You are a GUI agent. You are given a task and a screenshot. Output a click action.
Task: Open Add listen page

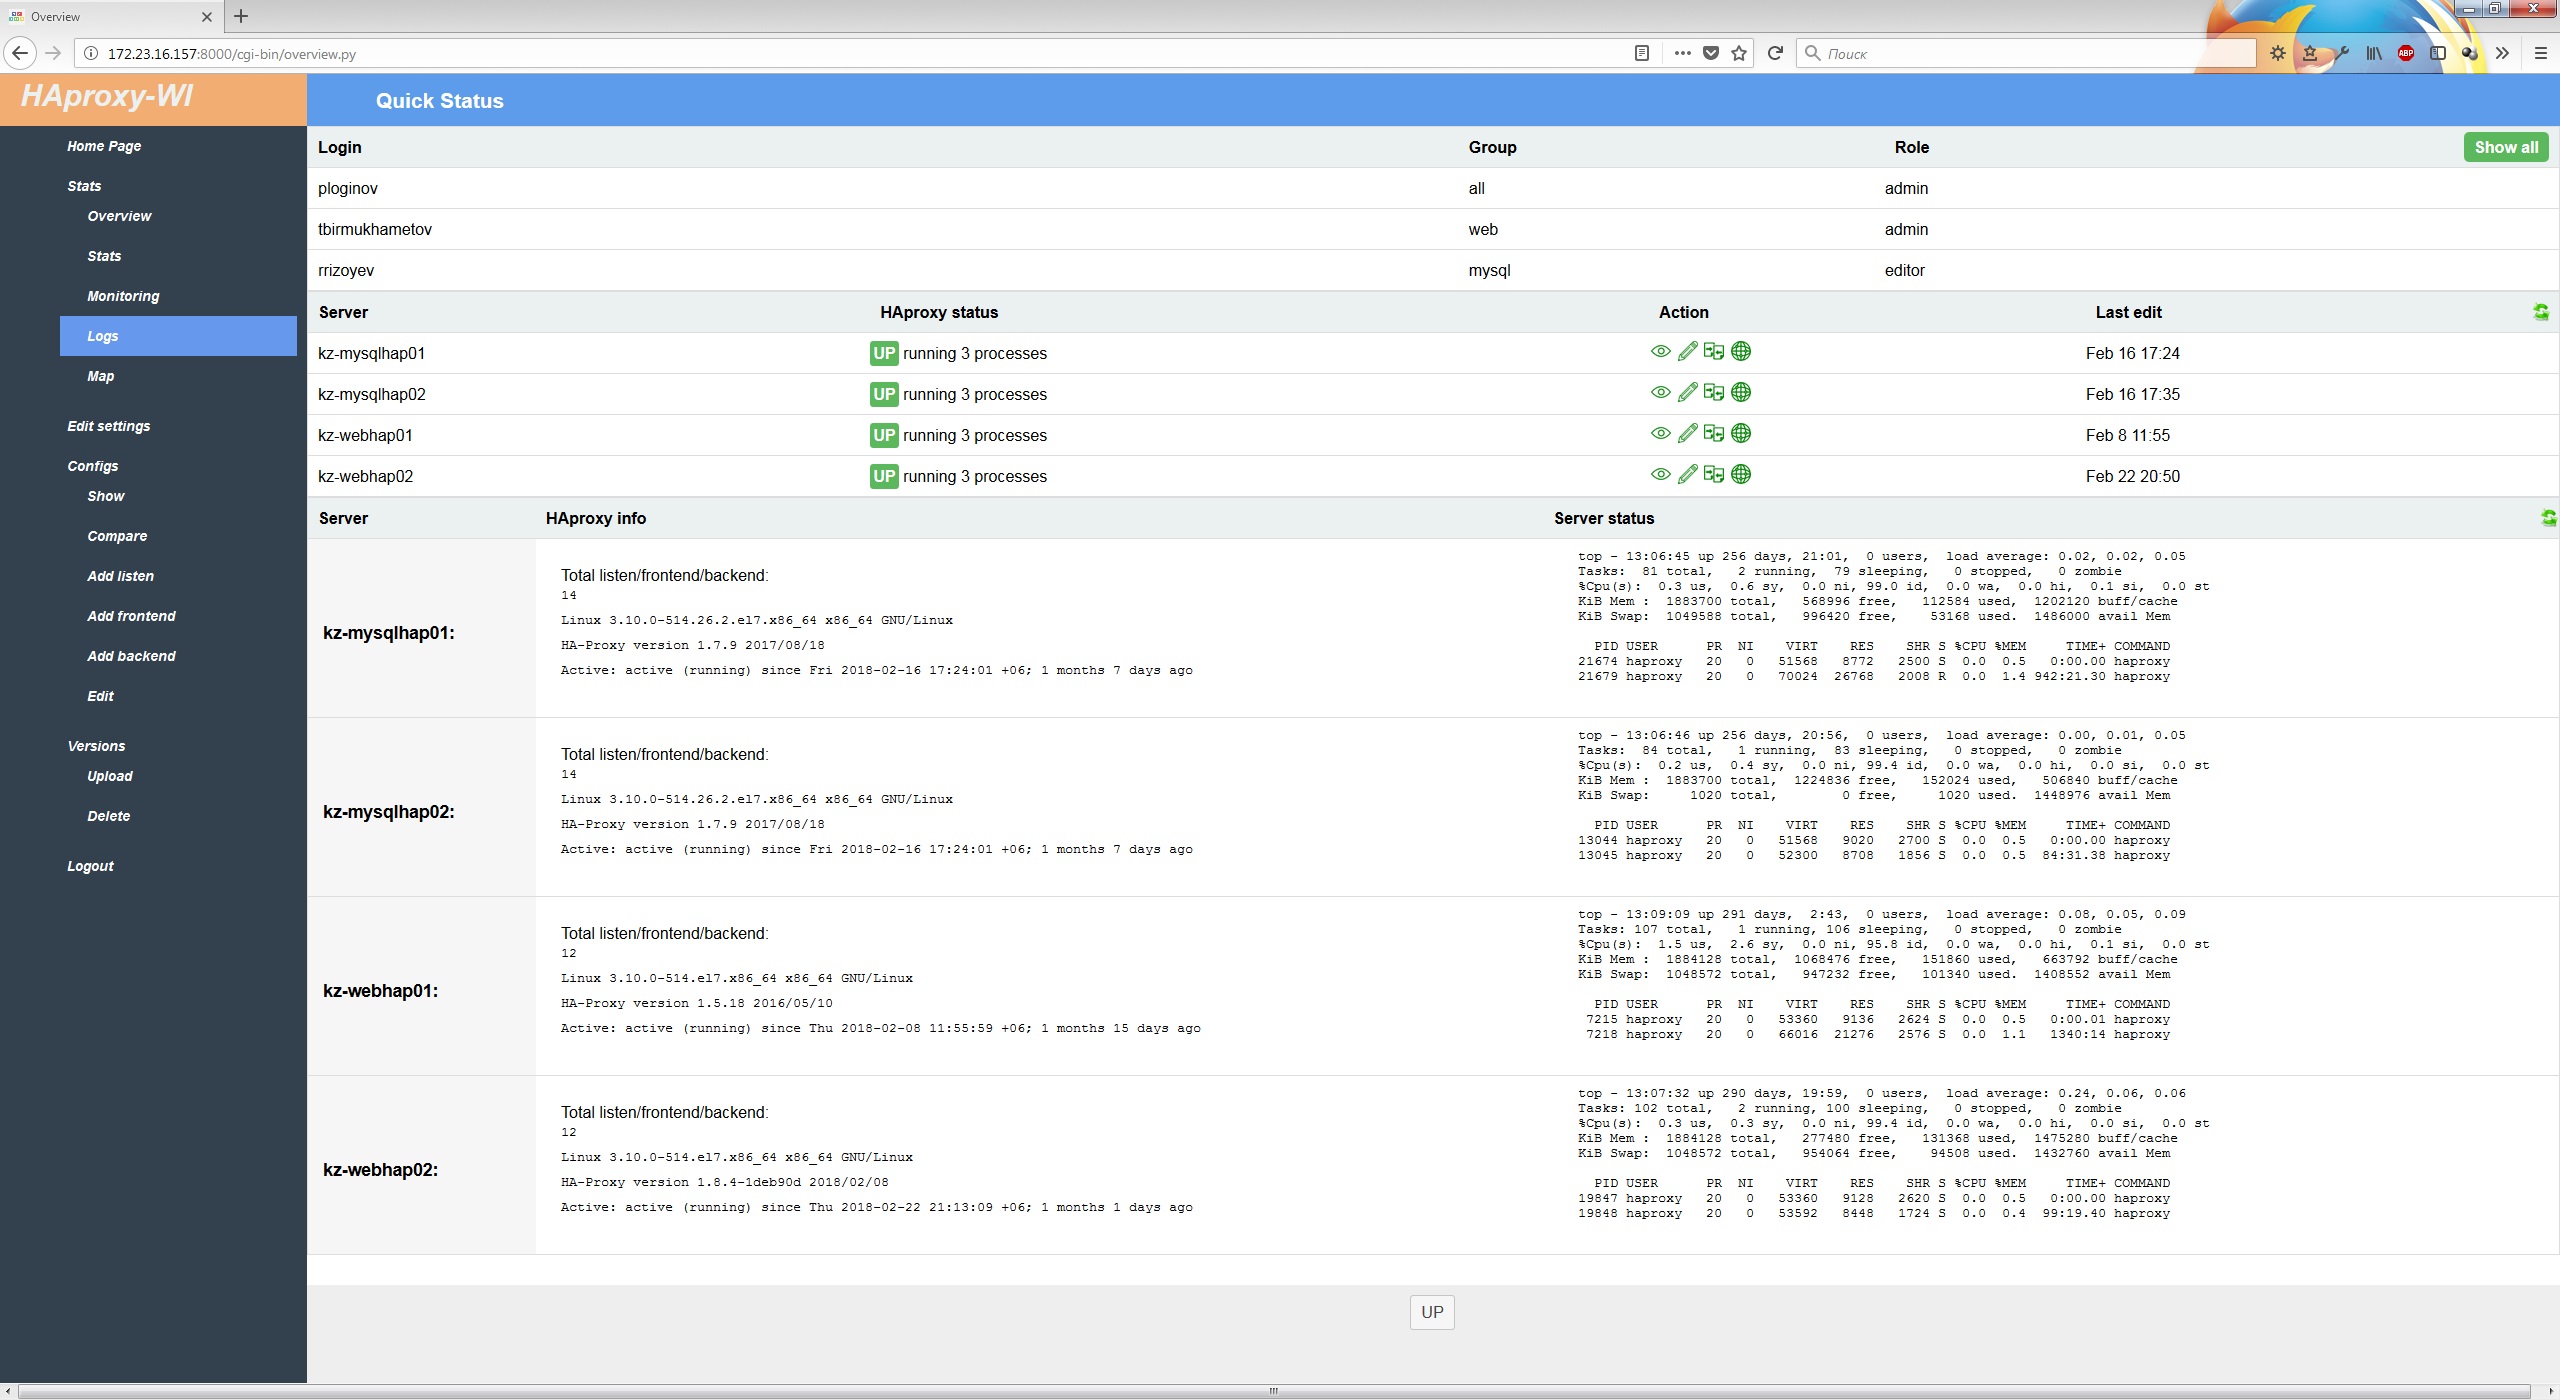point(120,576)
